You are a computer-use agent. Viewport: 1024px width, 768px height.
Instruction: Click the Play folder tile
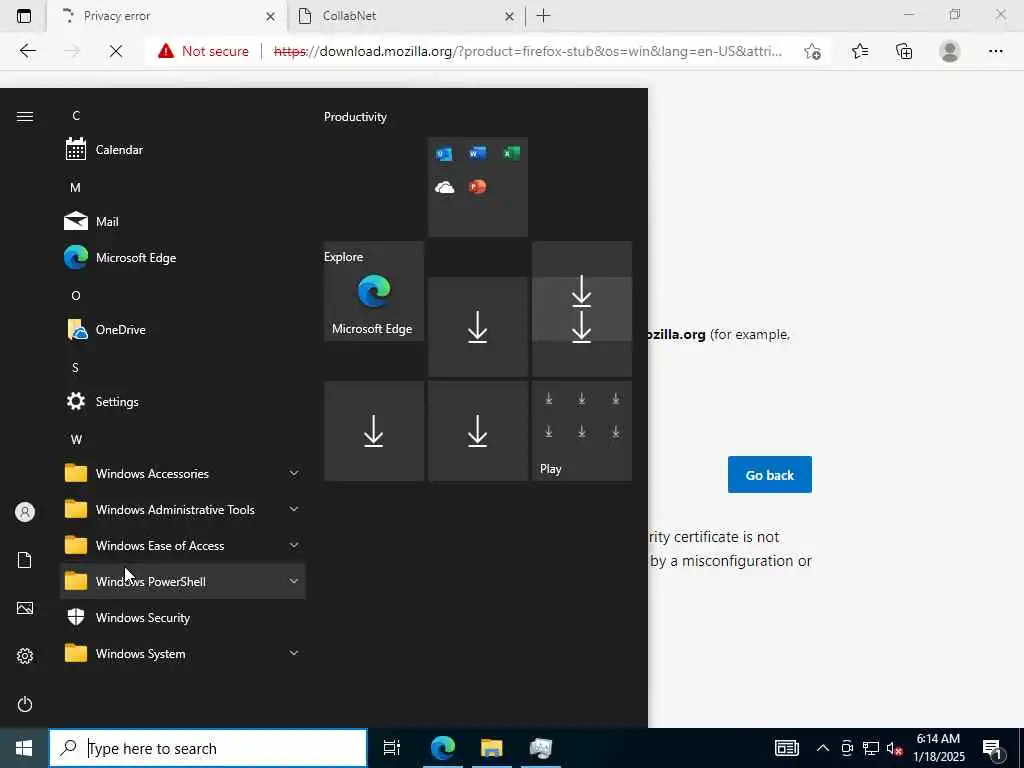pos(581,431)
